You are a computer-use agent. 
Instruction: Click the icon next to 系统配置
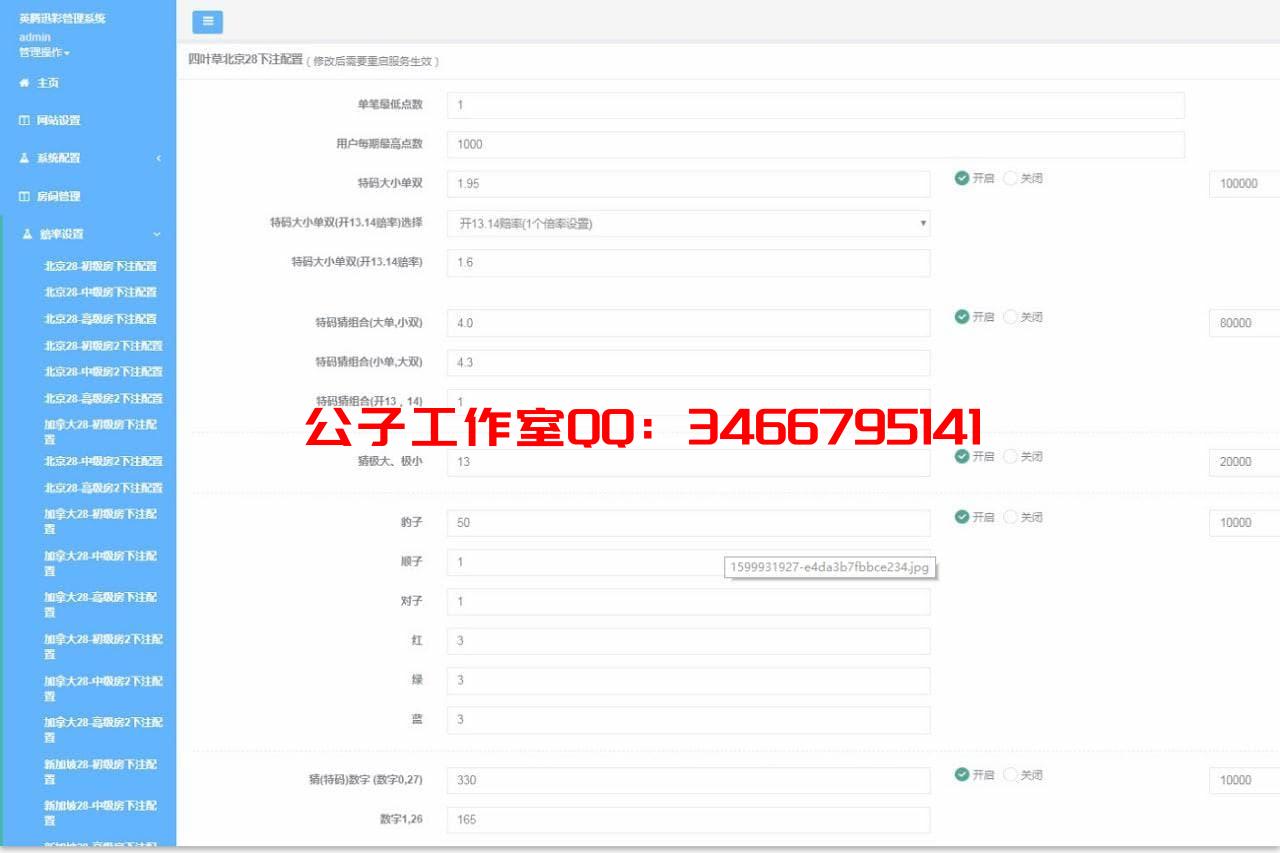pos(24,158)
